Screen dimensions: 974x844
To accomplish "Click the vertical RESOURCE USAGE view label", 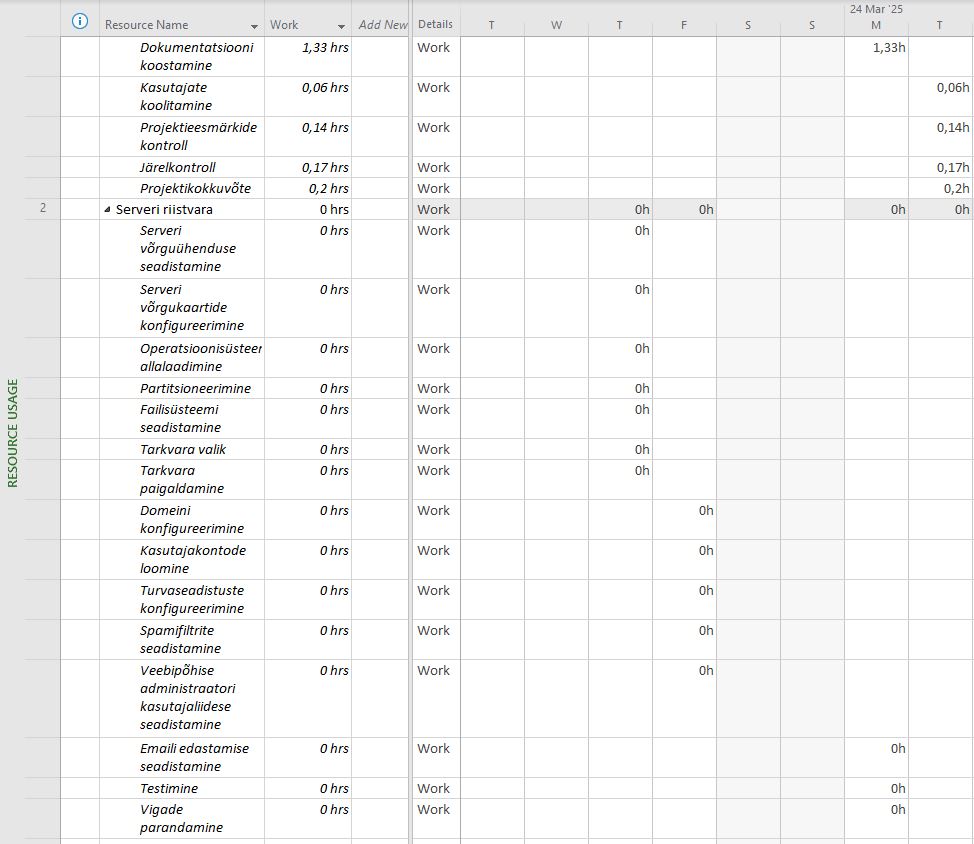I will coord(13,432).
